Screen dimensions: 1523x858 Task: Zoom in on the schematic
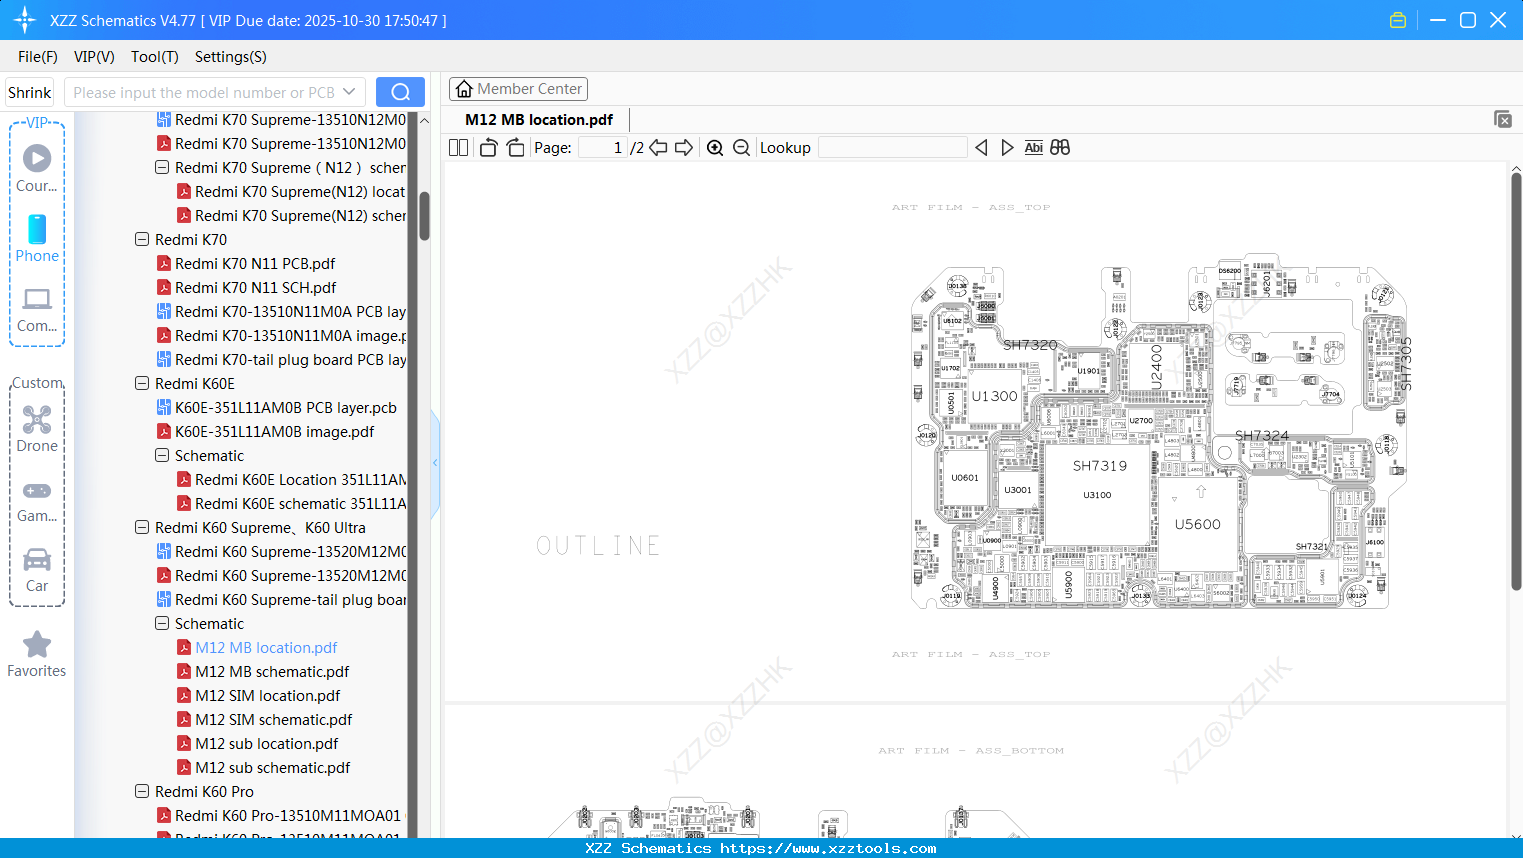(x=715, y=147)
